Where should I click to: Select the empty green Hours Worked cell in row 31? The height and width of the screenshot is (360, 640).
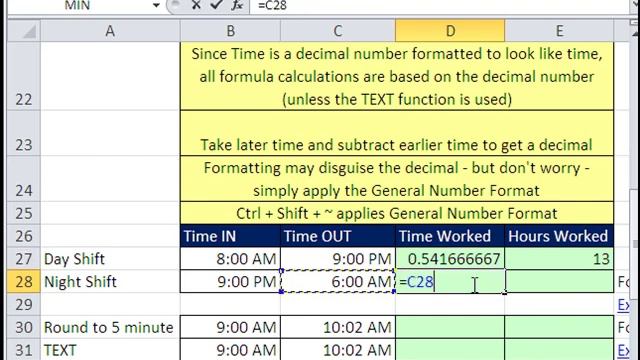(x=559, y=349)
